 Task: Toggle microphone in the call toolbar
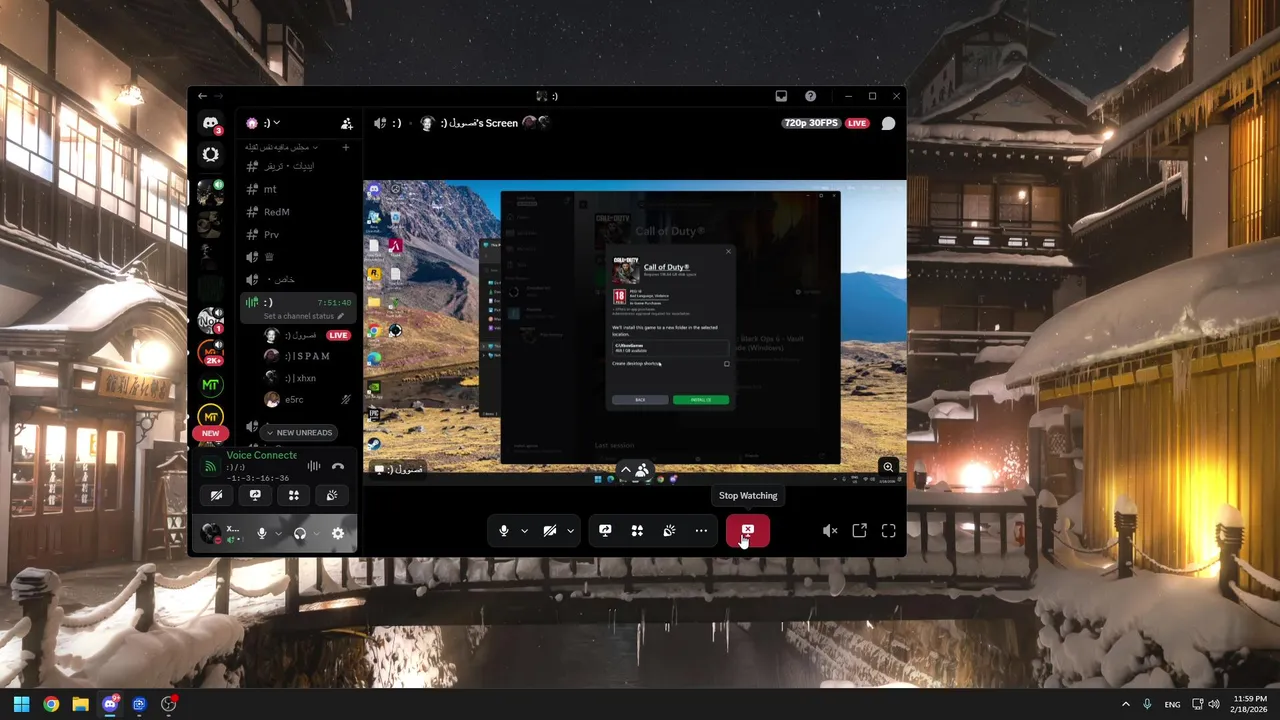tap(504, 531)
